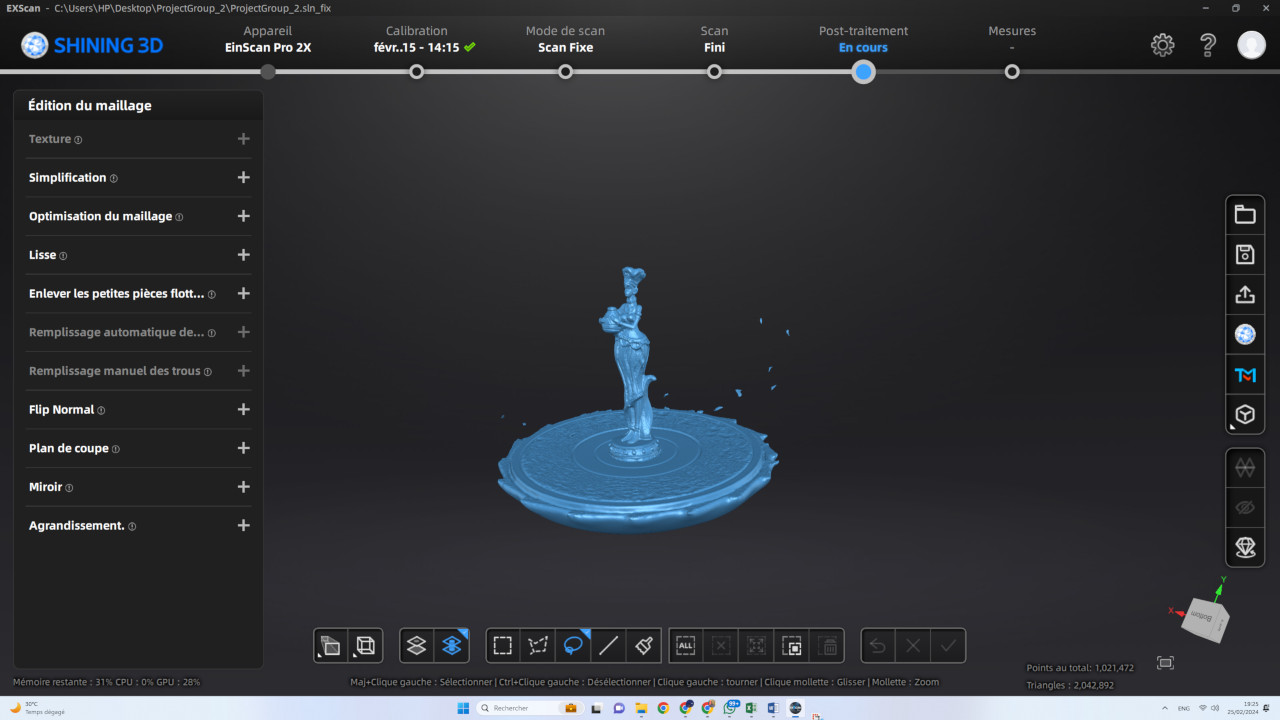1280x720 pixels.
Task: Click the cube model icon in right toolbar
Action: [x=1245, y=414]
